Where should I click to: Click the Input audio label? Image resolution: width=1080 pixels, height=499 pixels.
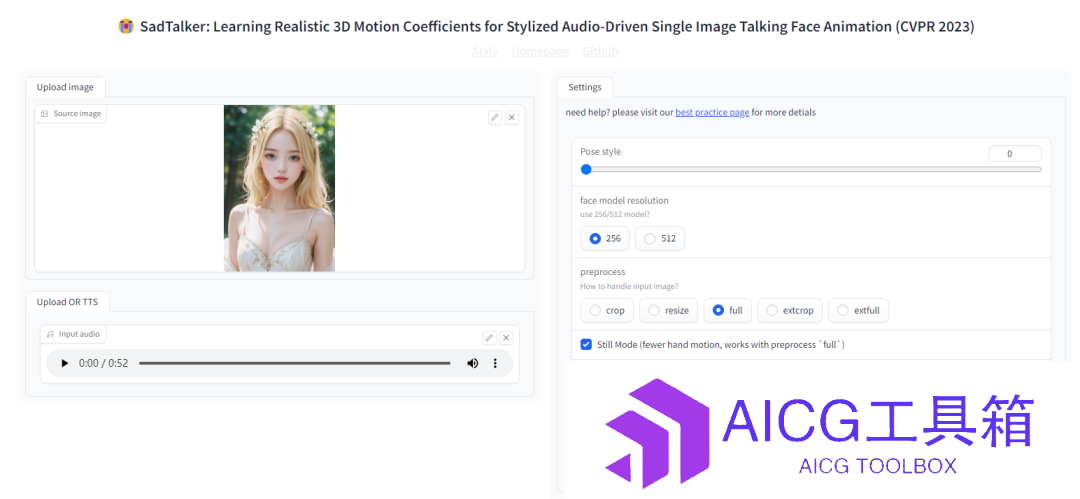[73, 334]
